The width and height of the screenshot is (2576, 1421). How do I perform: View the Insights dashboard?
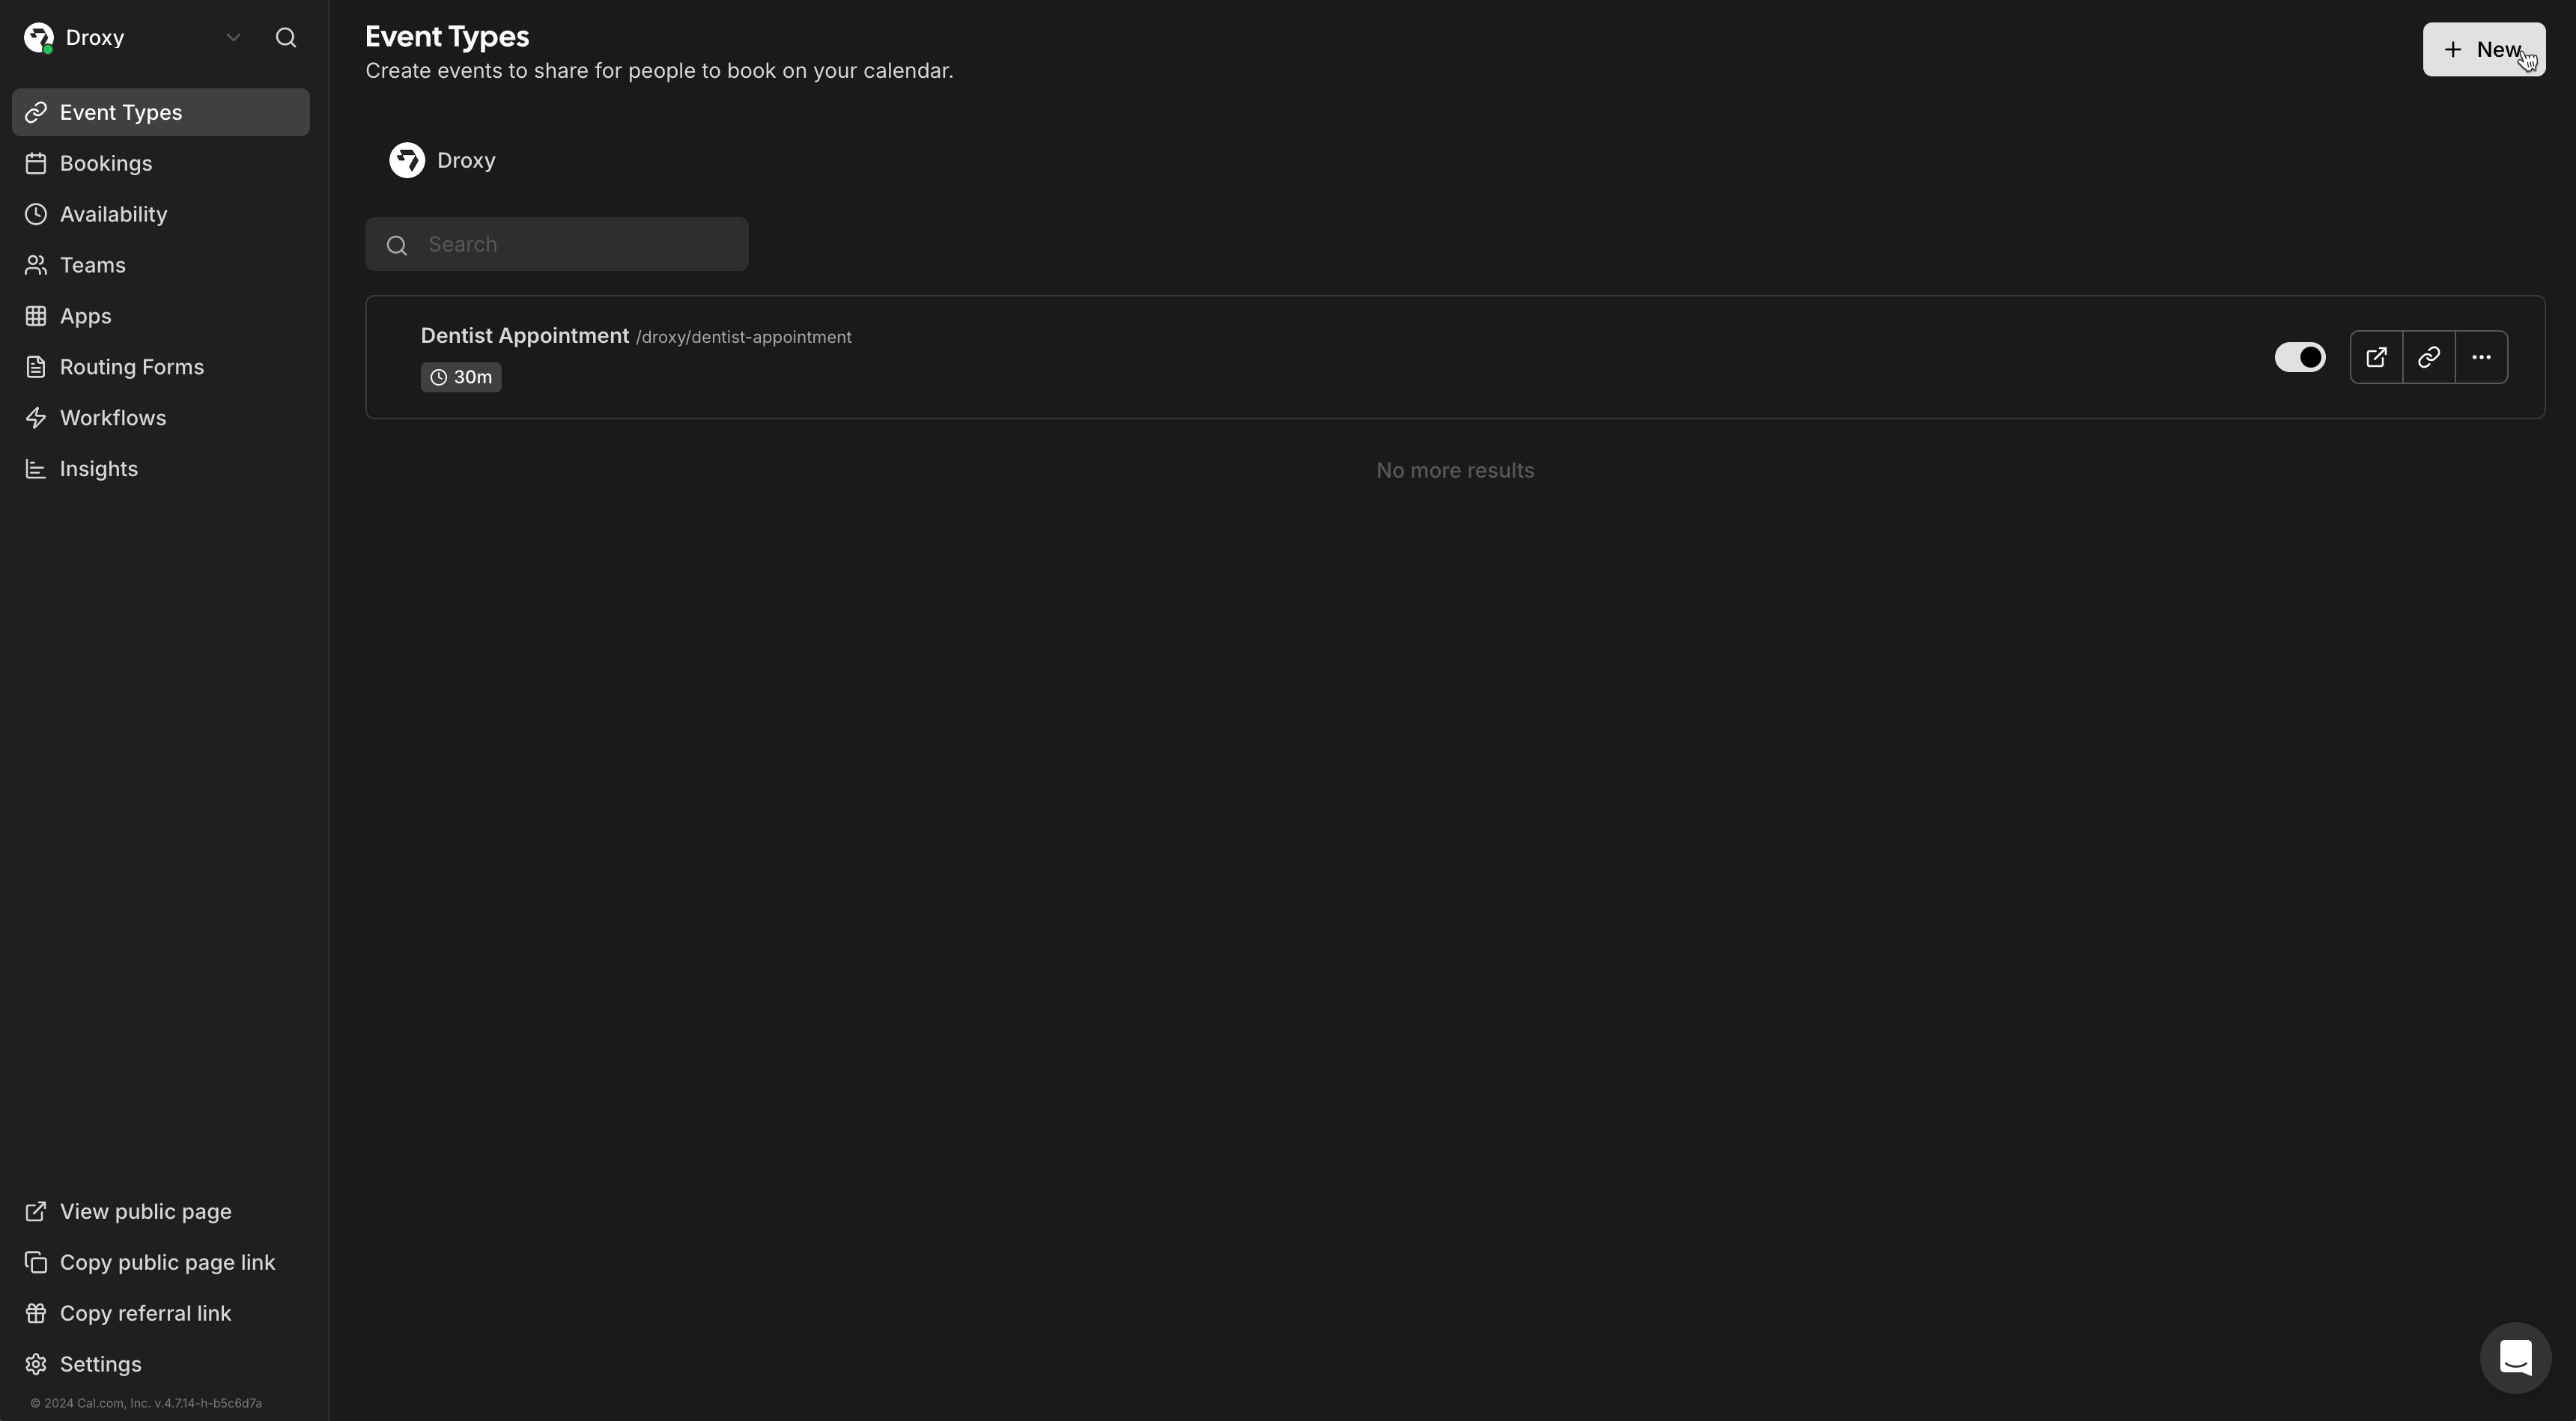tap(99, 468)
